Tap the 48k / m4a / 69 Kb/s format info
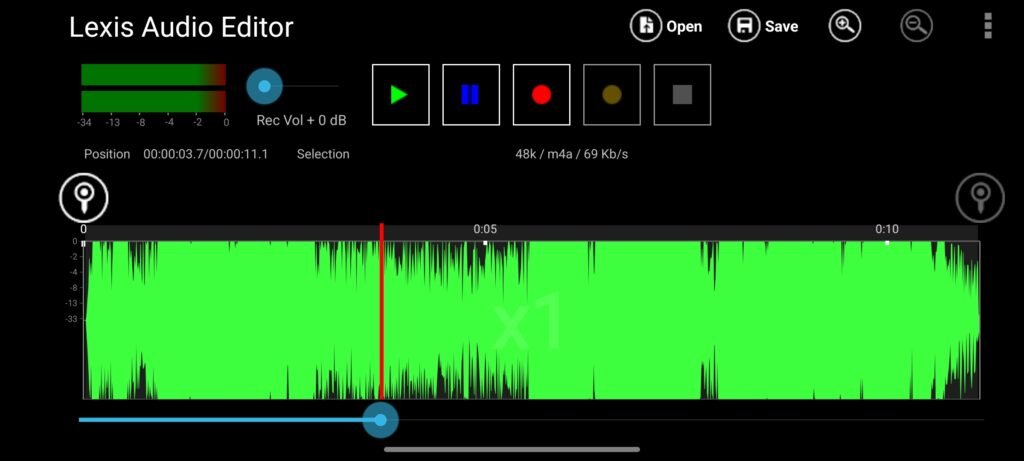Screen dimensions: 1024x461 [x=571, y=154]
